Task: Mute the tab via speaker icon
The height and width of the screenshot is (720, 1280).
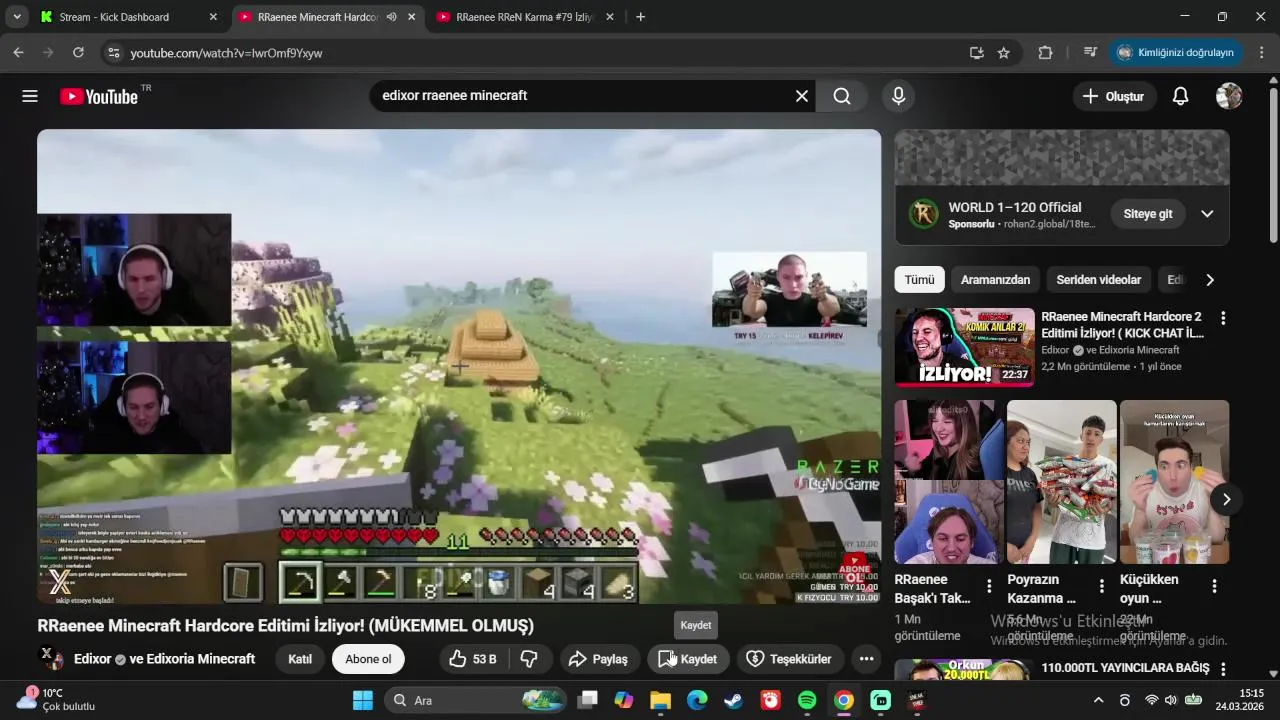Action: [x=391, y=17]
